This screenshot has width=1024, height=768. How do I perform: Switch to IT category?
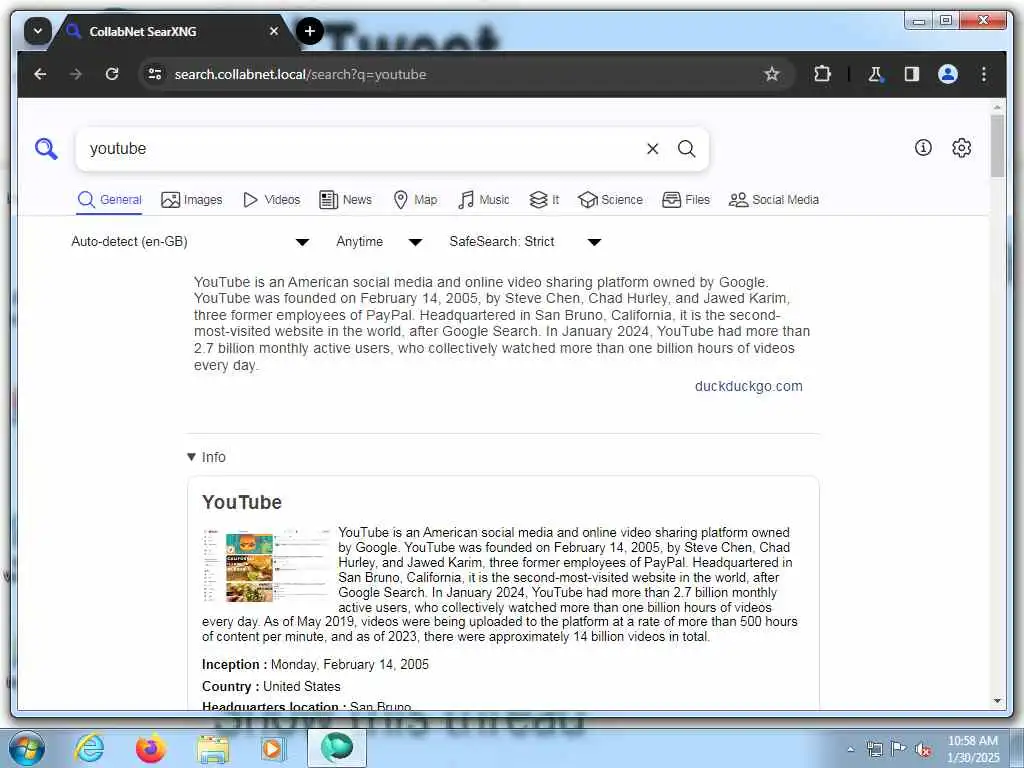(544, 200)
